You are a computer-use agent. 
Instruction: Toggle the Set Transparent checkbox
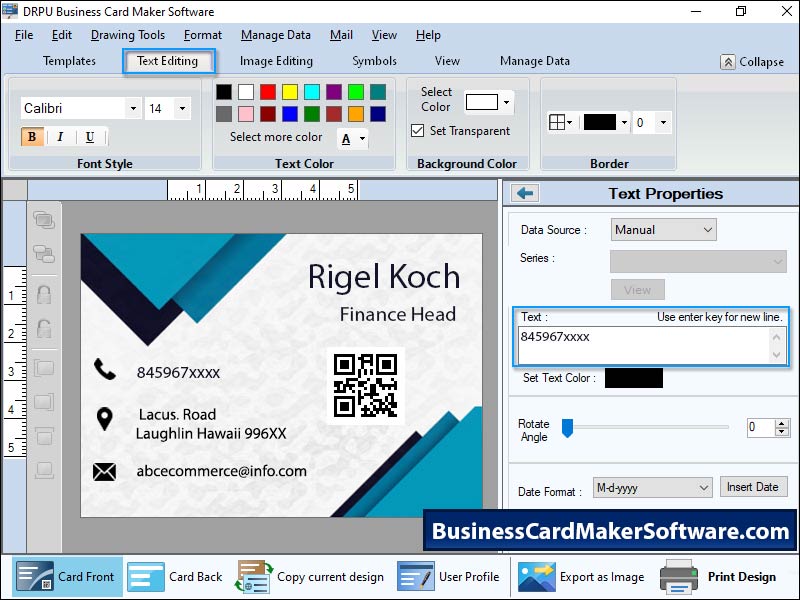418,131
